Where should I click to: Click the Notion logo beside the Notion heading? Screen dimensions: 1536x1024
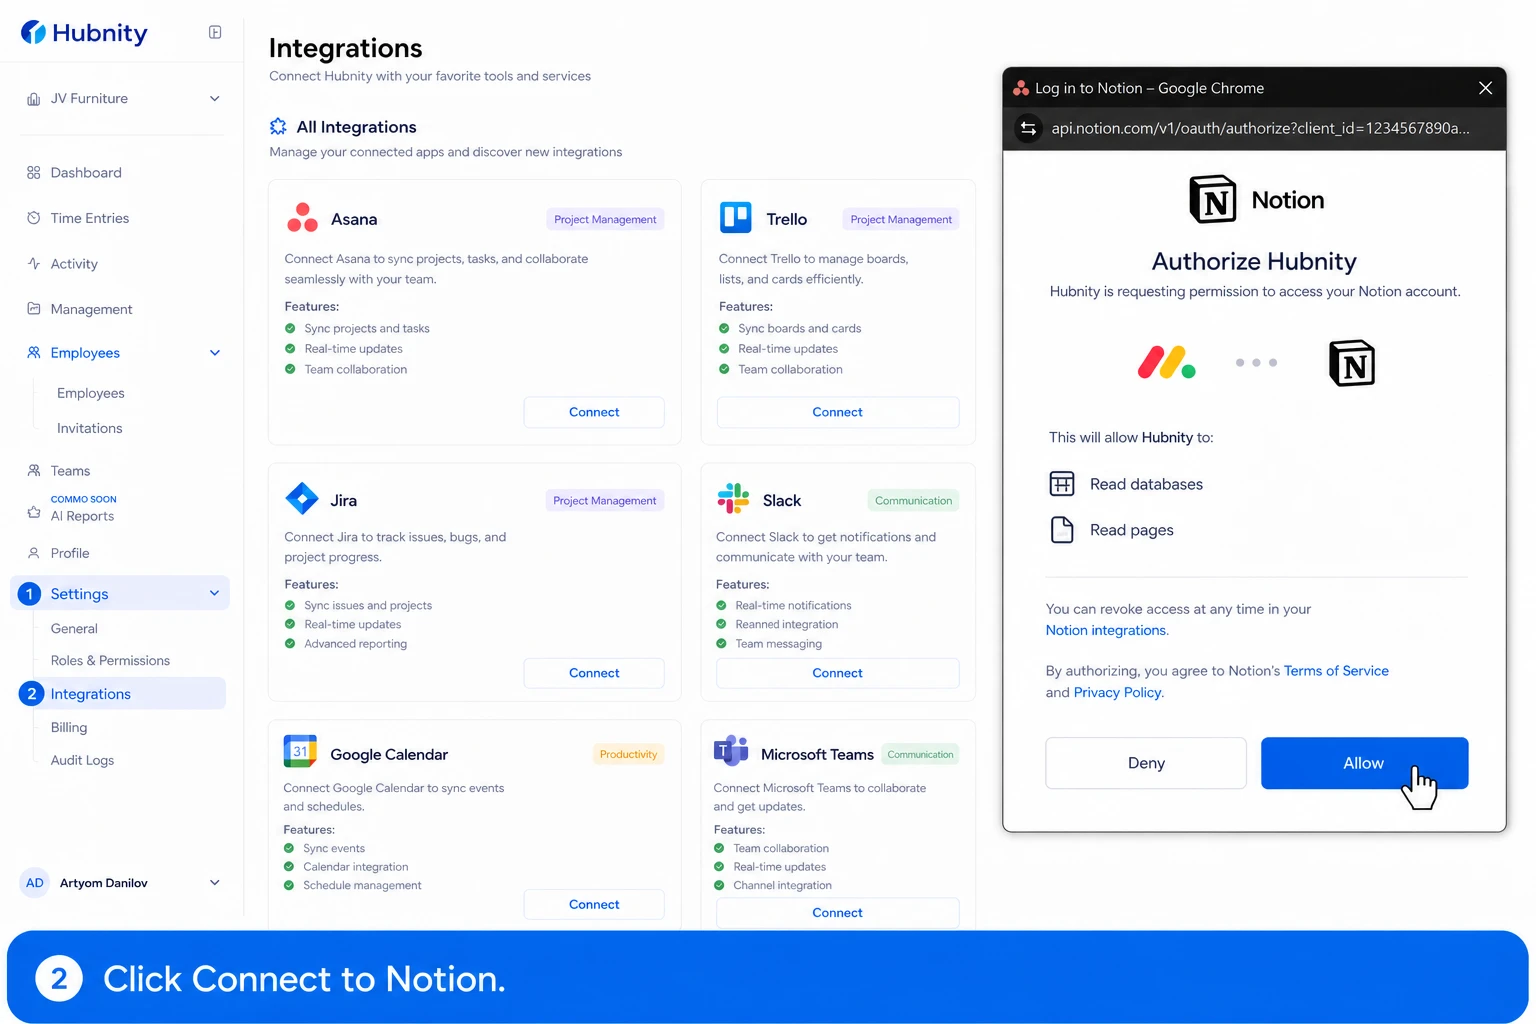click(x=1213, y=199)
